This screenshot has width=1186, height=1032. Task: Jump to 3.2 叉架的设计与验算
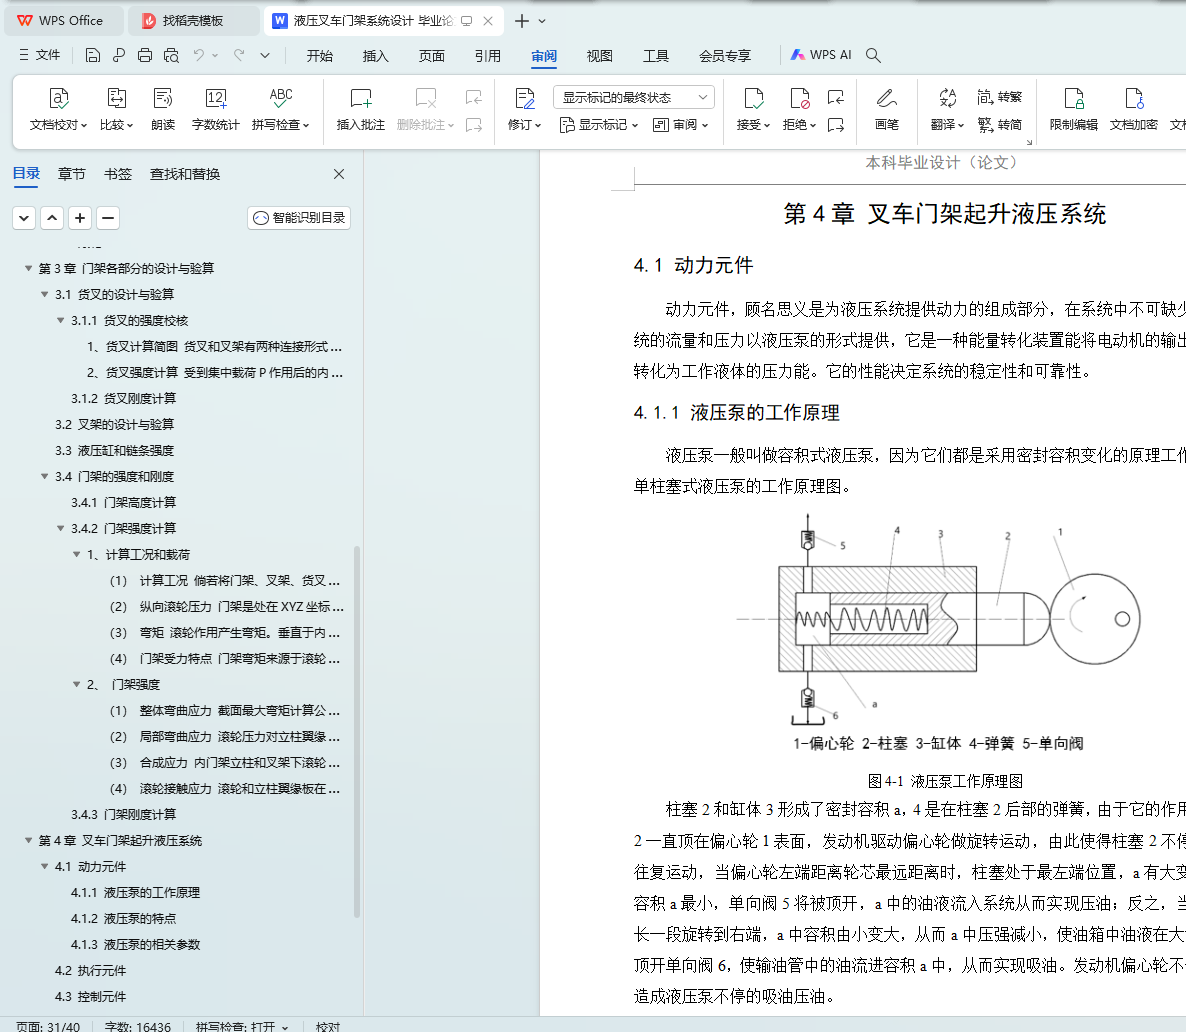click(114, 424)
